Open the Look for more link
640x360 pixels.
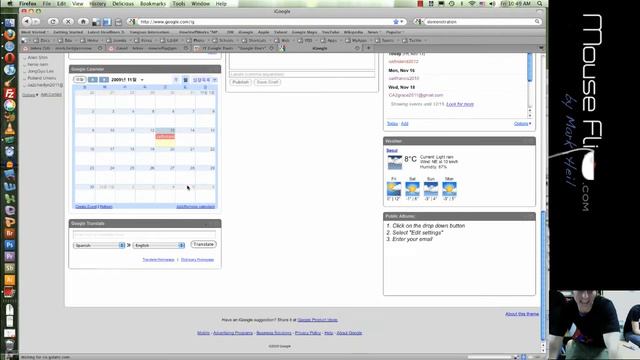pos(460,104)
